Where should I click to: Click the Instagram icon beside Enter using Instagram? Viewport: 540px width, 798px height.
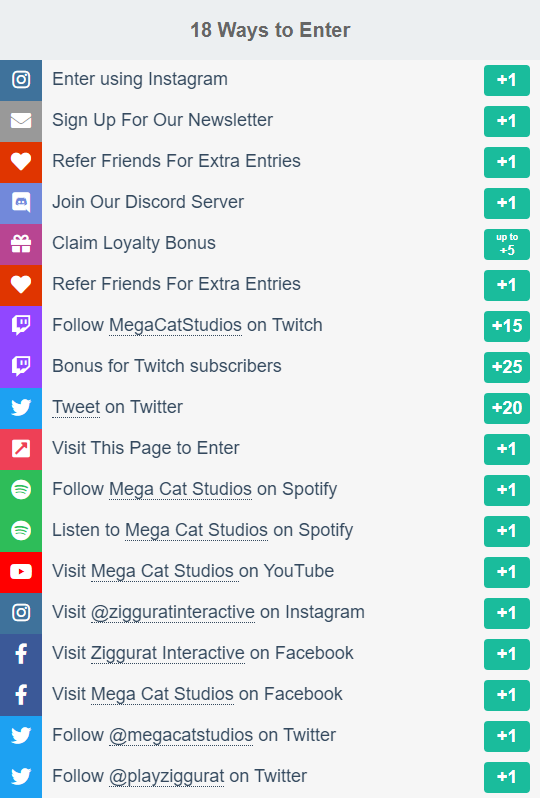(x=21, y=80)
